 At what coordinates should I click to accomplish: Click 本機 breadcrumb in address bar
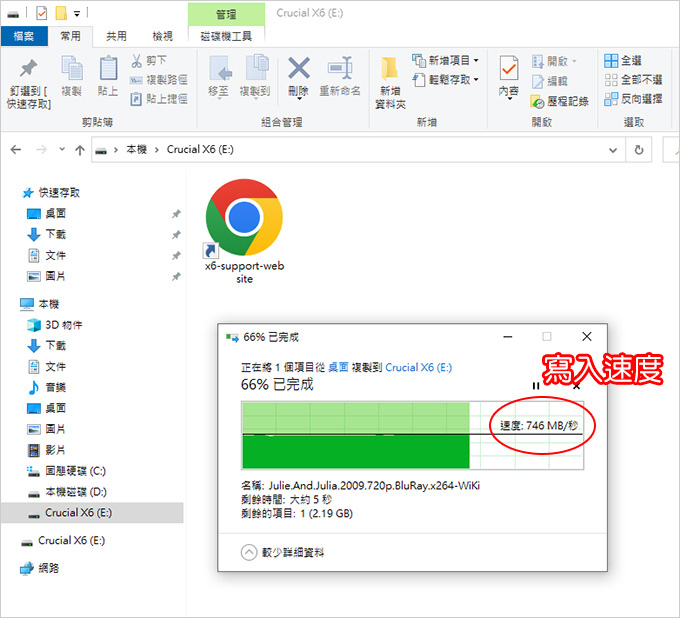click(137, 150)
